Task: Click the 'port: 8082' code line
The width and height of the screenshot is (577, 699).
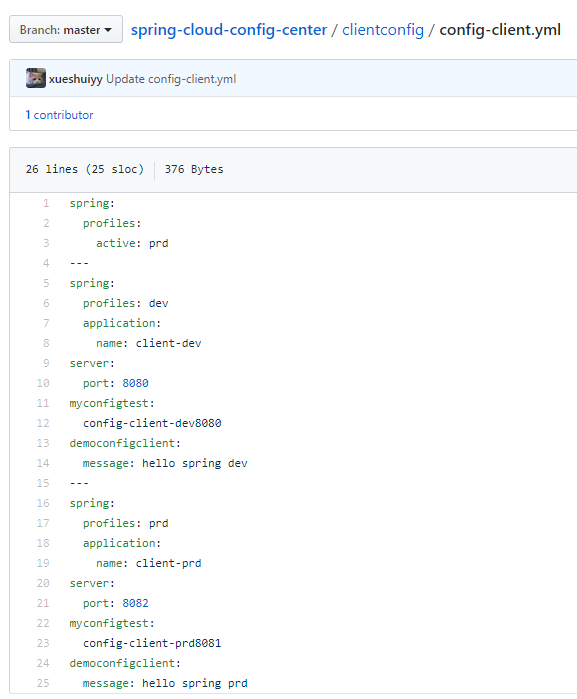Action: coord(116,603)
